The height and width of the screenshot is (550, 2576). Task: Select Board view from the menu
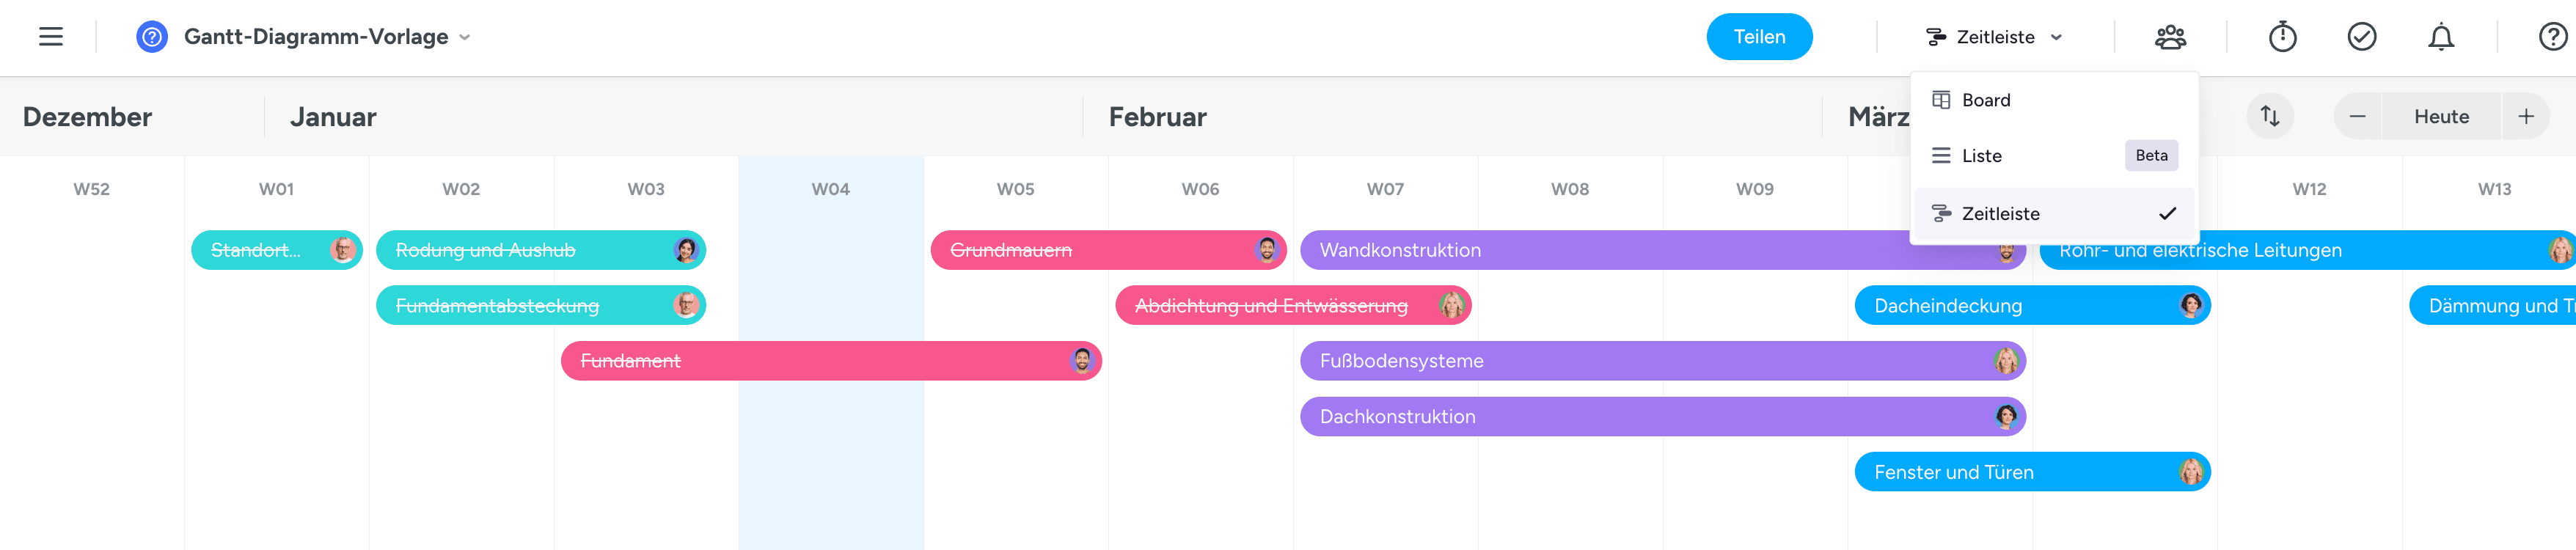pyautogui.click(x=1986, y=100)
